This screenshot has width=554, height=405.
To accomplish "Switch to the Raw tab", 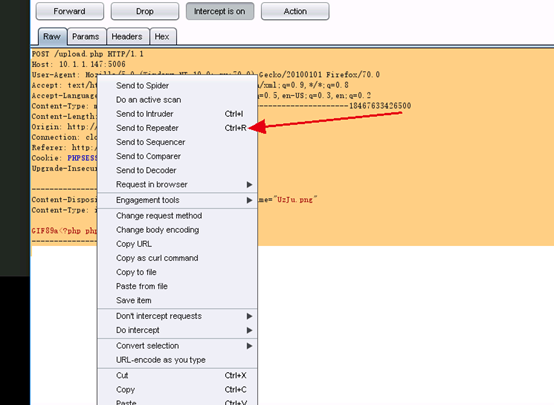I will pyautogui.click(x=52, y=36).
